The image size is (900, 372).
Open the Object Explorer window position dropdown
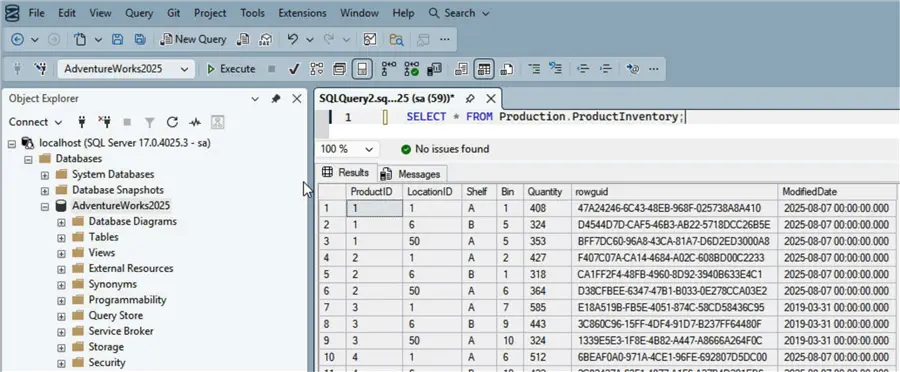pos(255,99)
